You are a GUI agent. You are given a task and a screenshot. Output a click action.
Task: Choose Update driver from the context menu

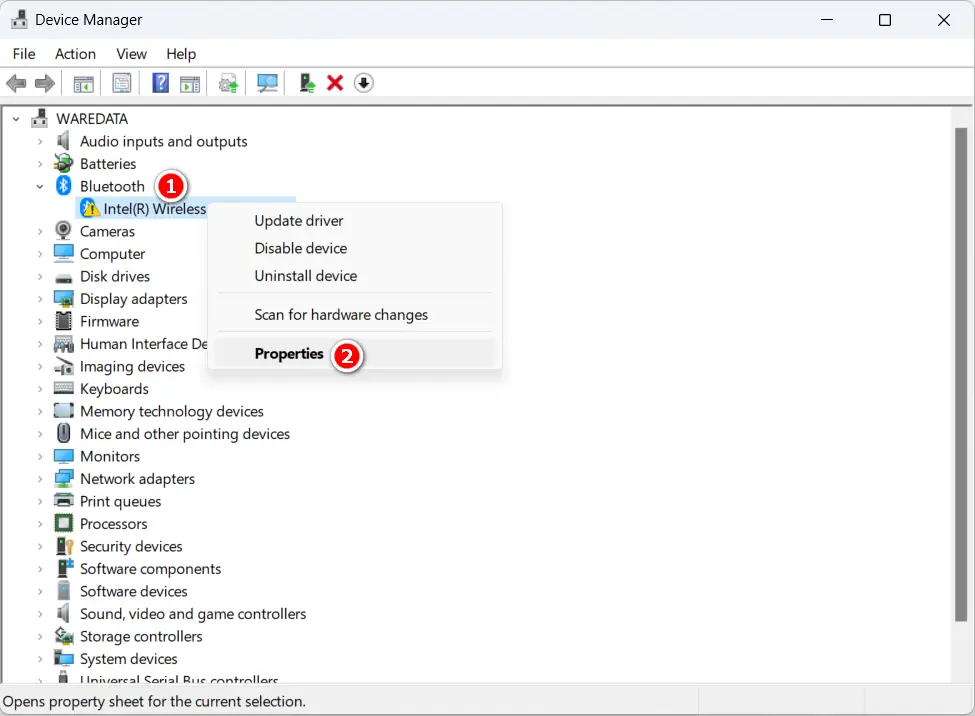tap(298, 220)
